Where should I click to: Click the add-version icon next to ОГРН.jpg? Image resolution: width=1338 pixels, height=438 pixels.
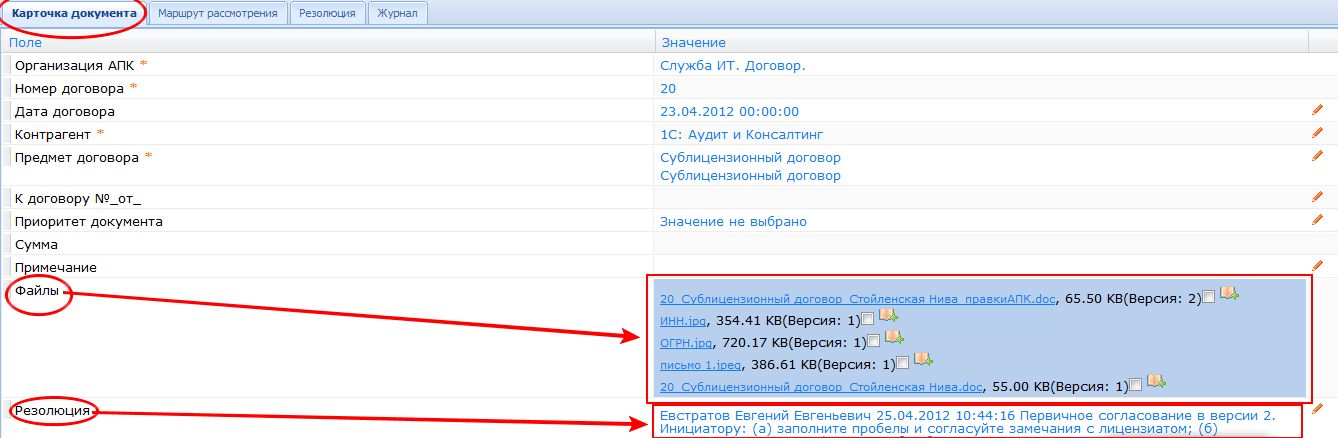click(894, 339)
